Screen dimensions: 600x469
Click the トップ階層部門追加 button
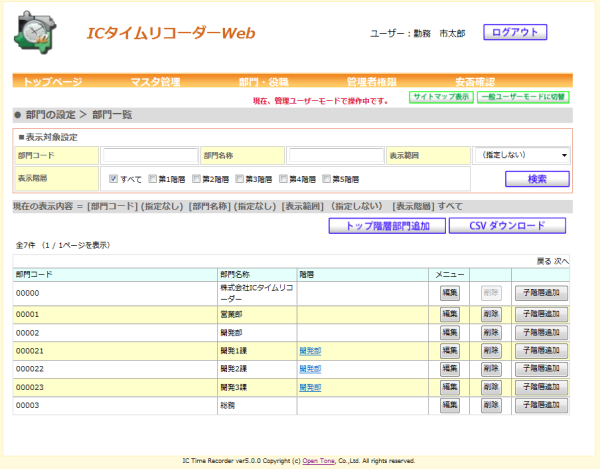(x=387, y=226)
